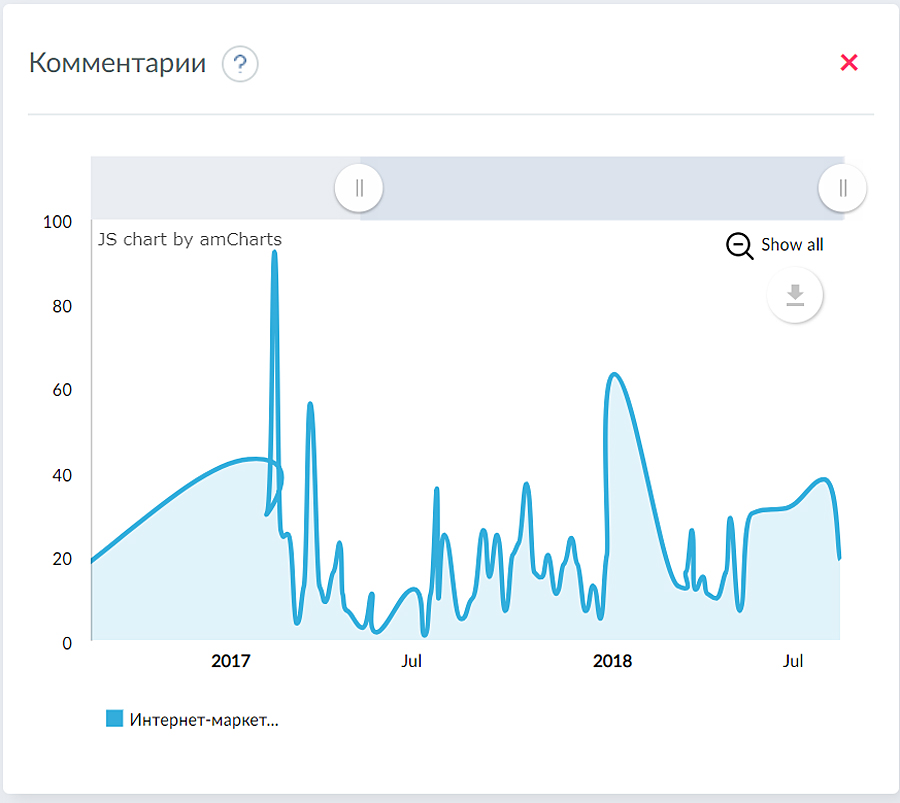
Task: Grab the left range selector handle
Action: tap(359, 187)
